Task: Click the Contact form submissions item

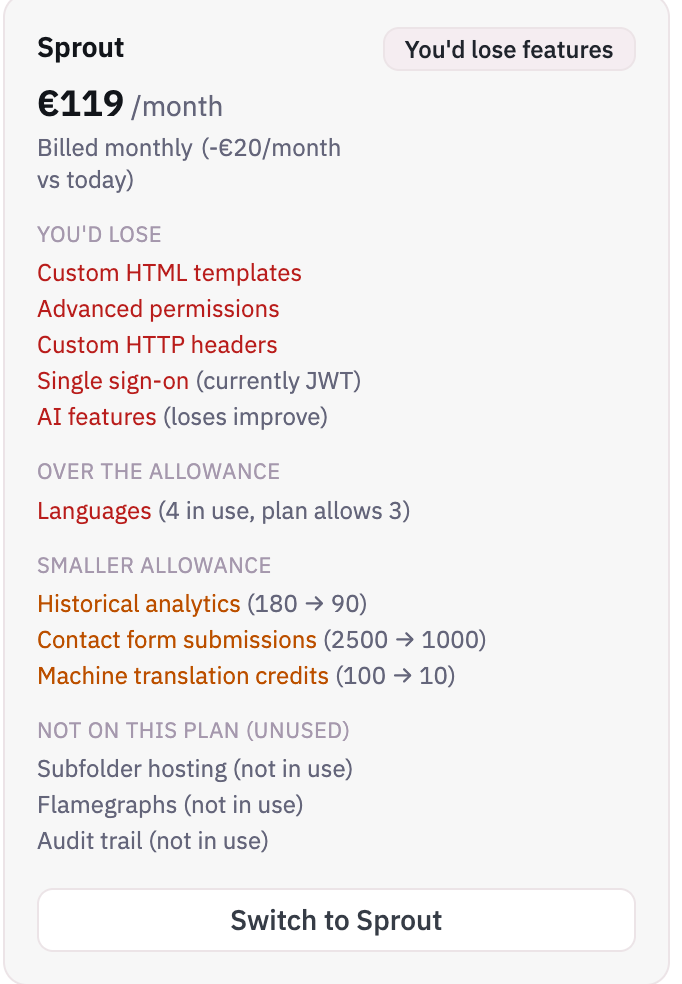Action: pyautogui.click(x=262, y=639)
